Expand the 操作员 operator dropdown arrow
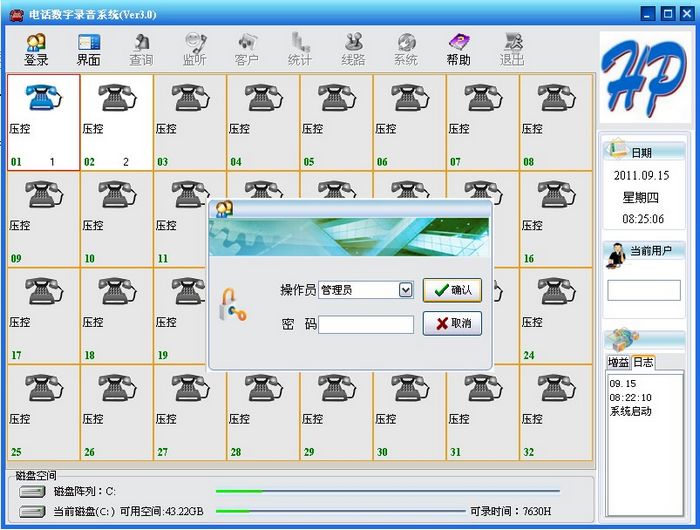Screen dimensions: 700x530 click(x=405, y=290)
